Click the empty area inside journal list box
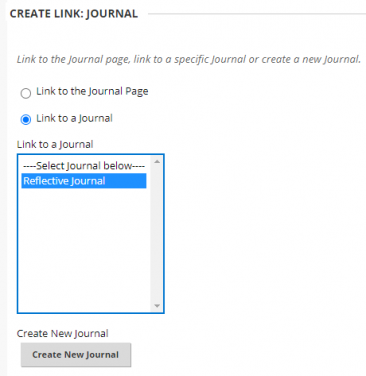The image size is (366, 376). [84, 250]
